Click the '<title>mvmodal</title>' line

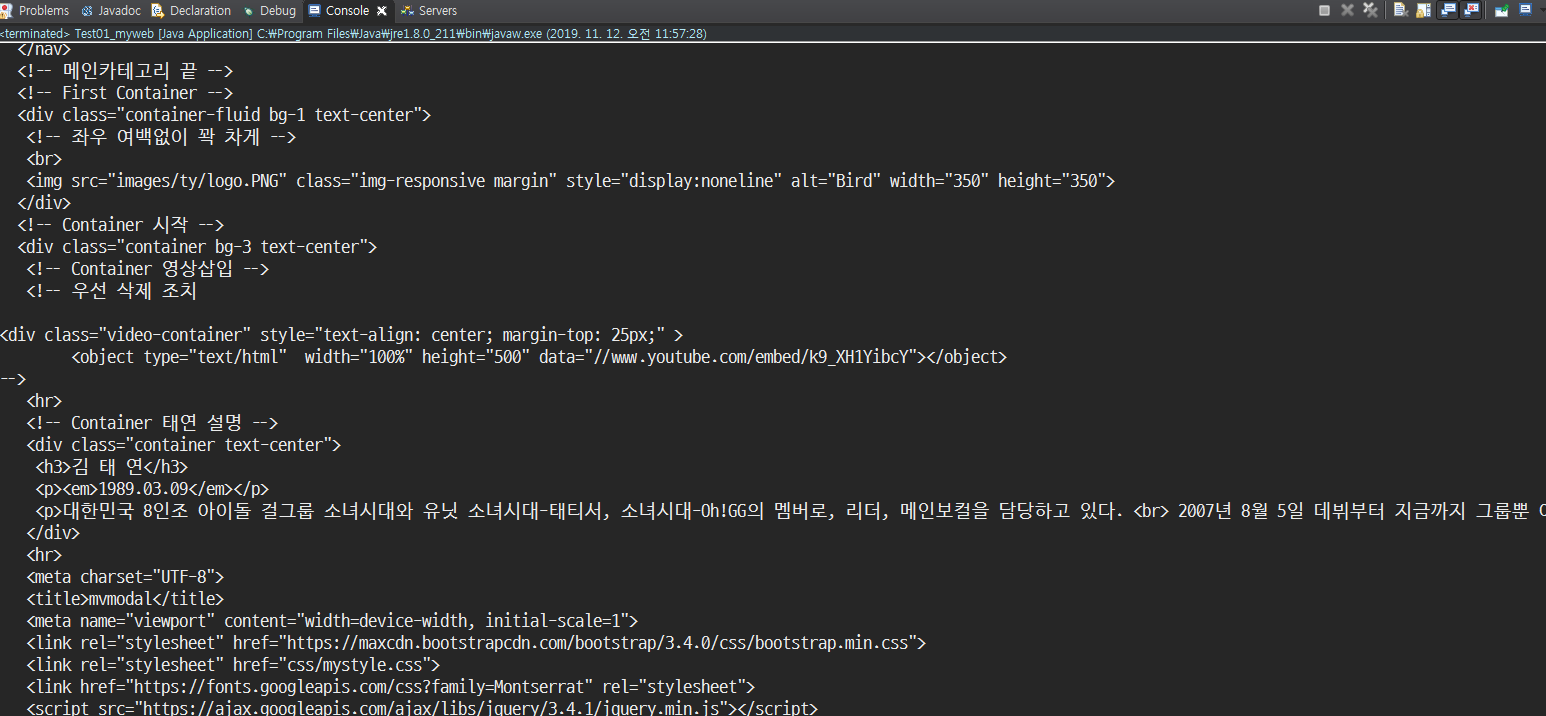[125, 599]
